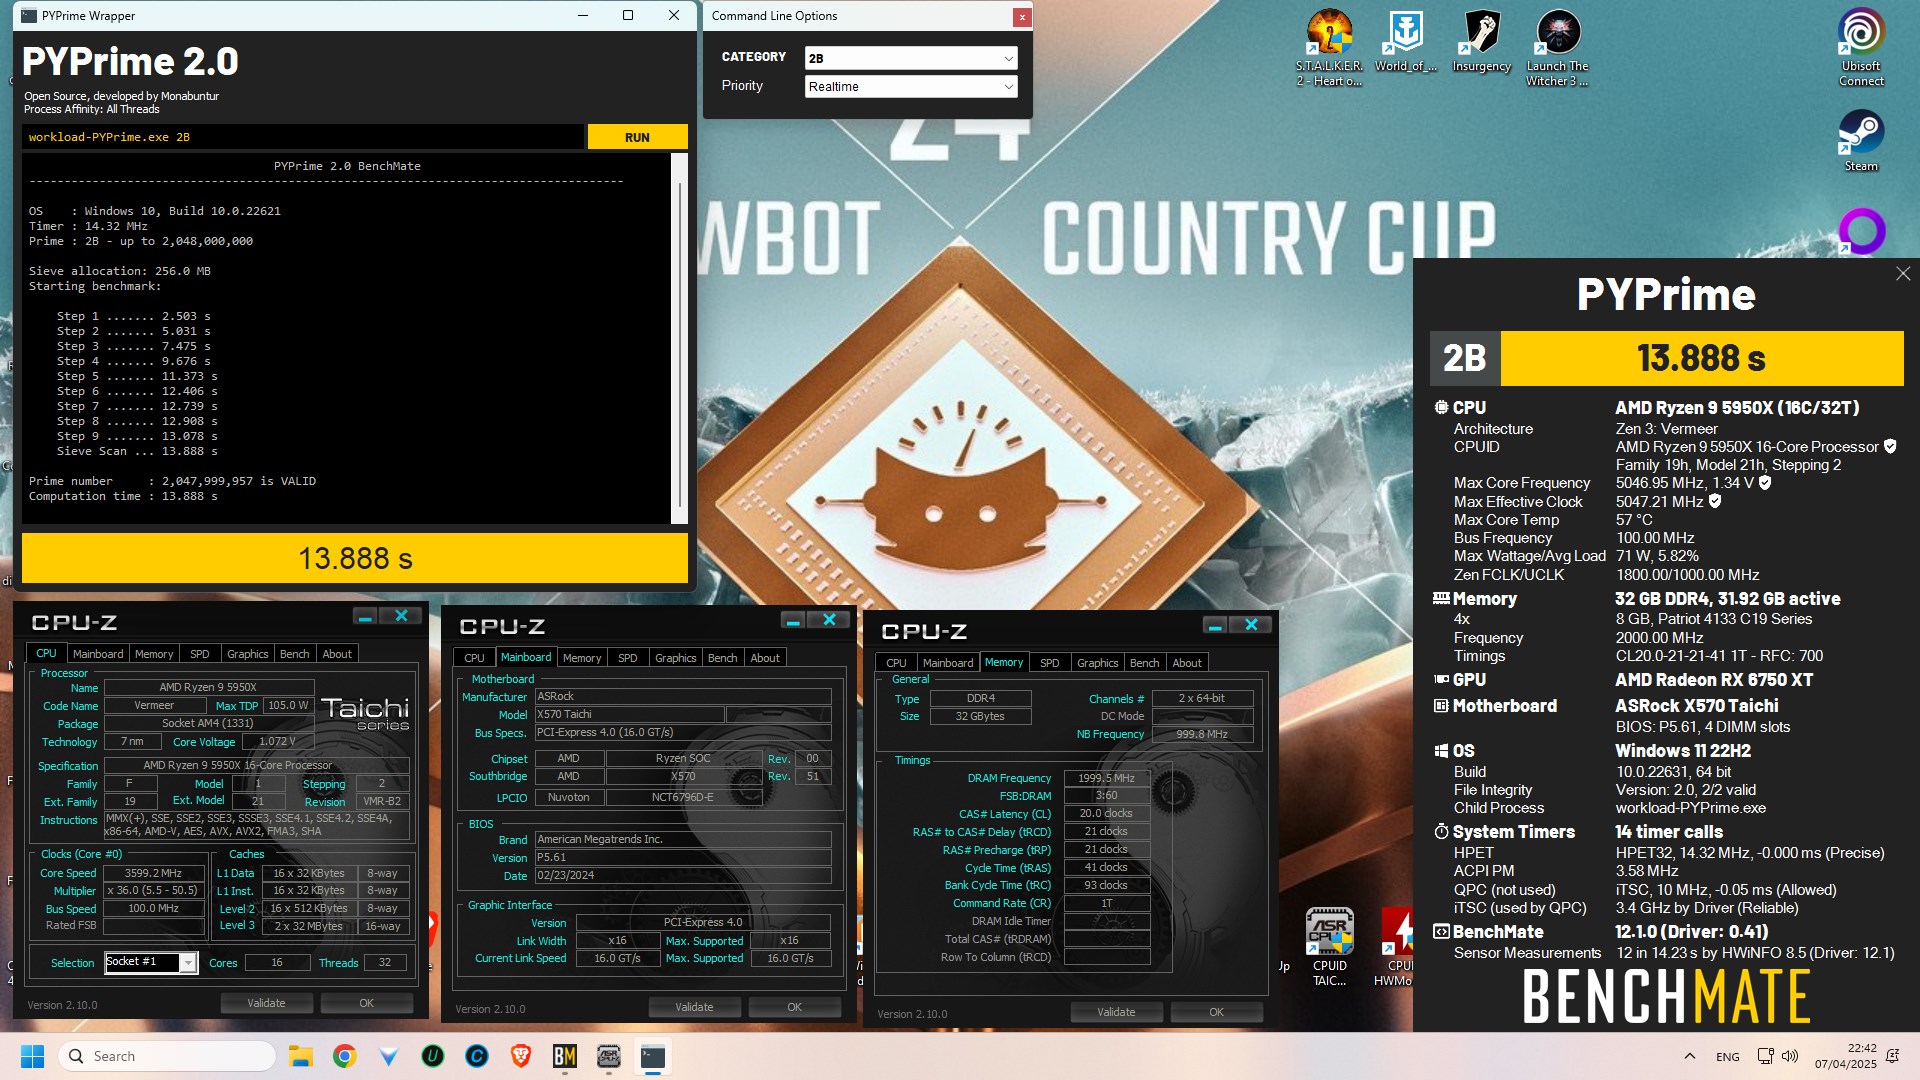Open the Priority dropdown set to Realtime
Image resolution: width=1920 pixels, height=1080 pixels.
tap(911, 87)
